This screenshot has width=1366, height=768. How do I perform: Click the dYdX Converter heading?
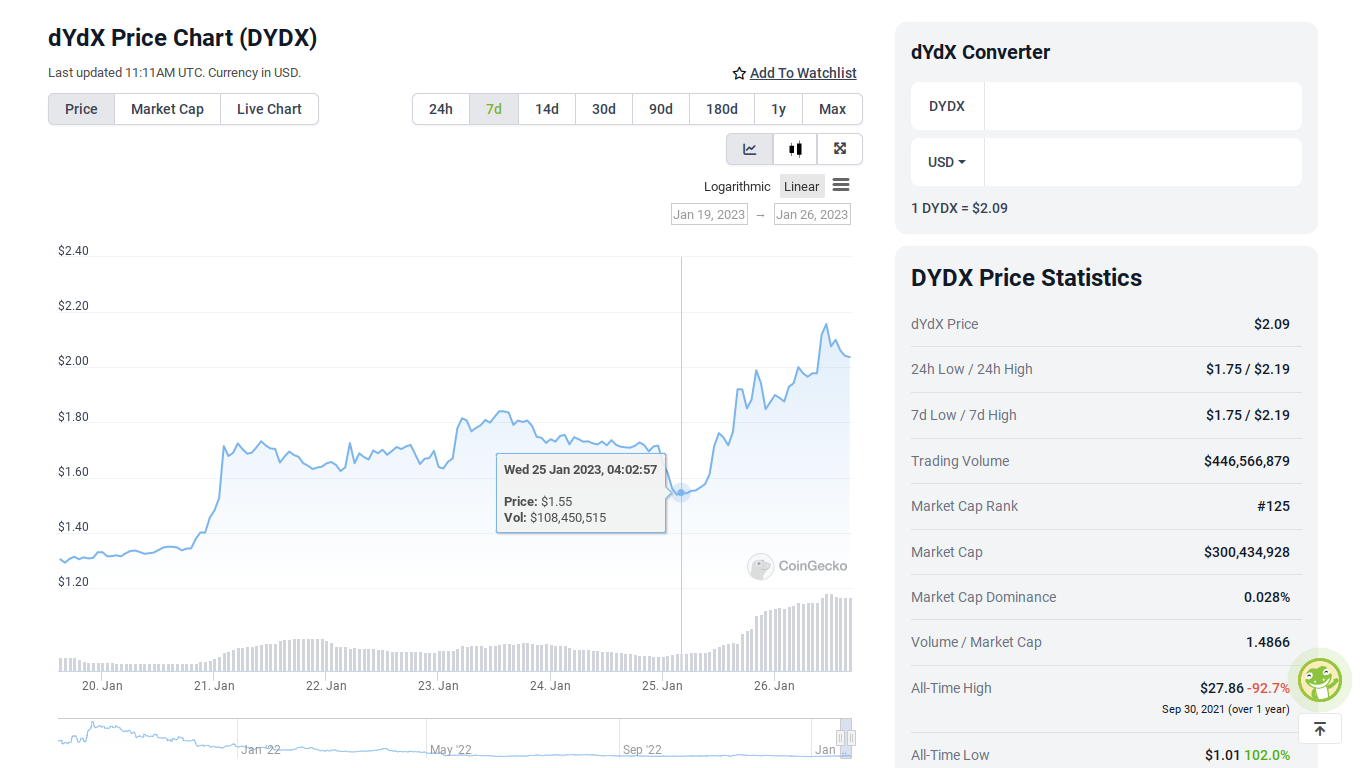point(981,52)
